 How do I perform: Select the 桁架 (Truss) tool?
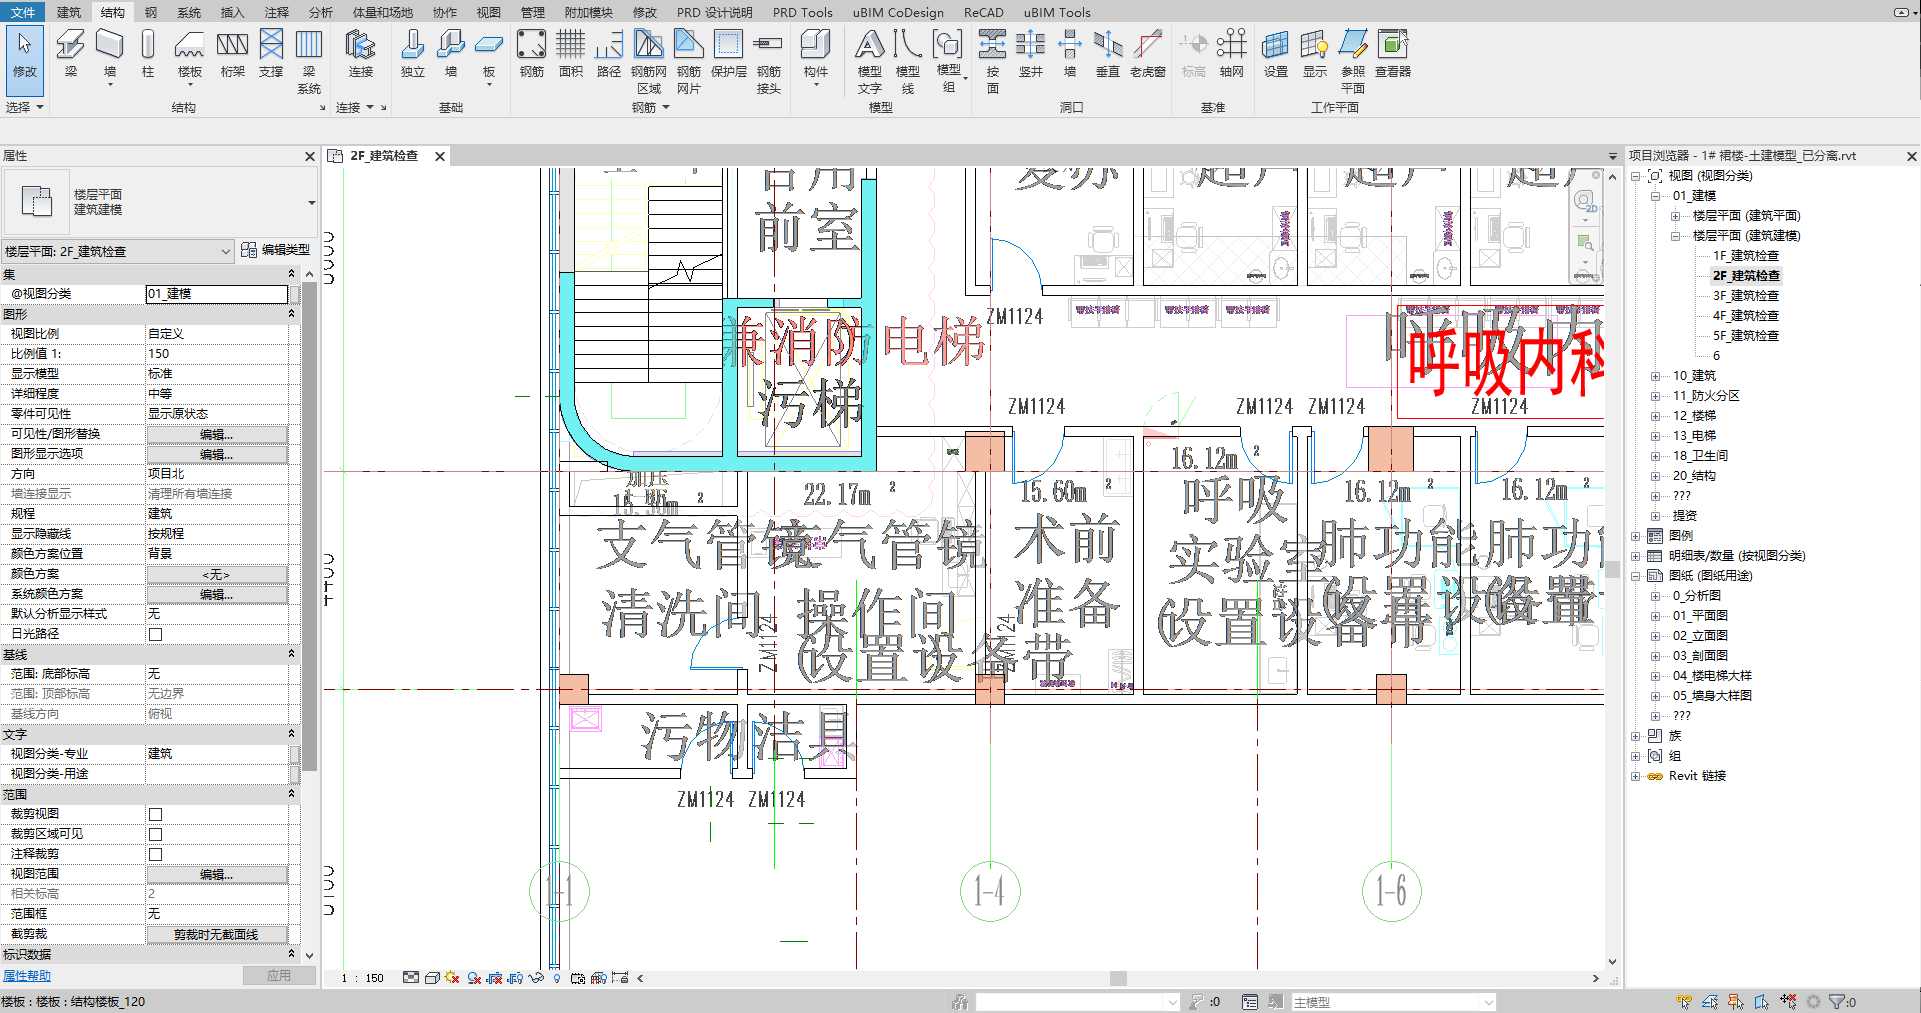232,45
